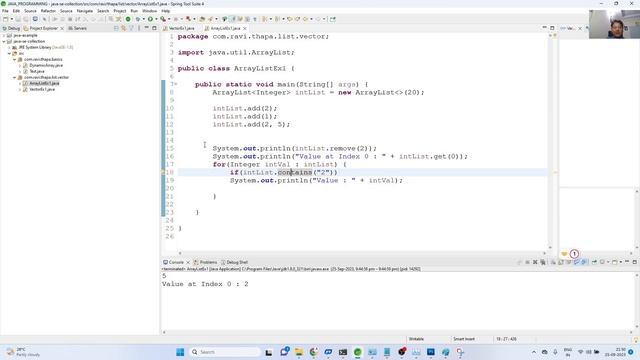Click the Back navigation arrow in toolbar
Image resolution: width=640 pixels, height=360 pixels.
pyautogui.click(x=305, y=19)
